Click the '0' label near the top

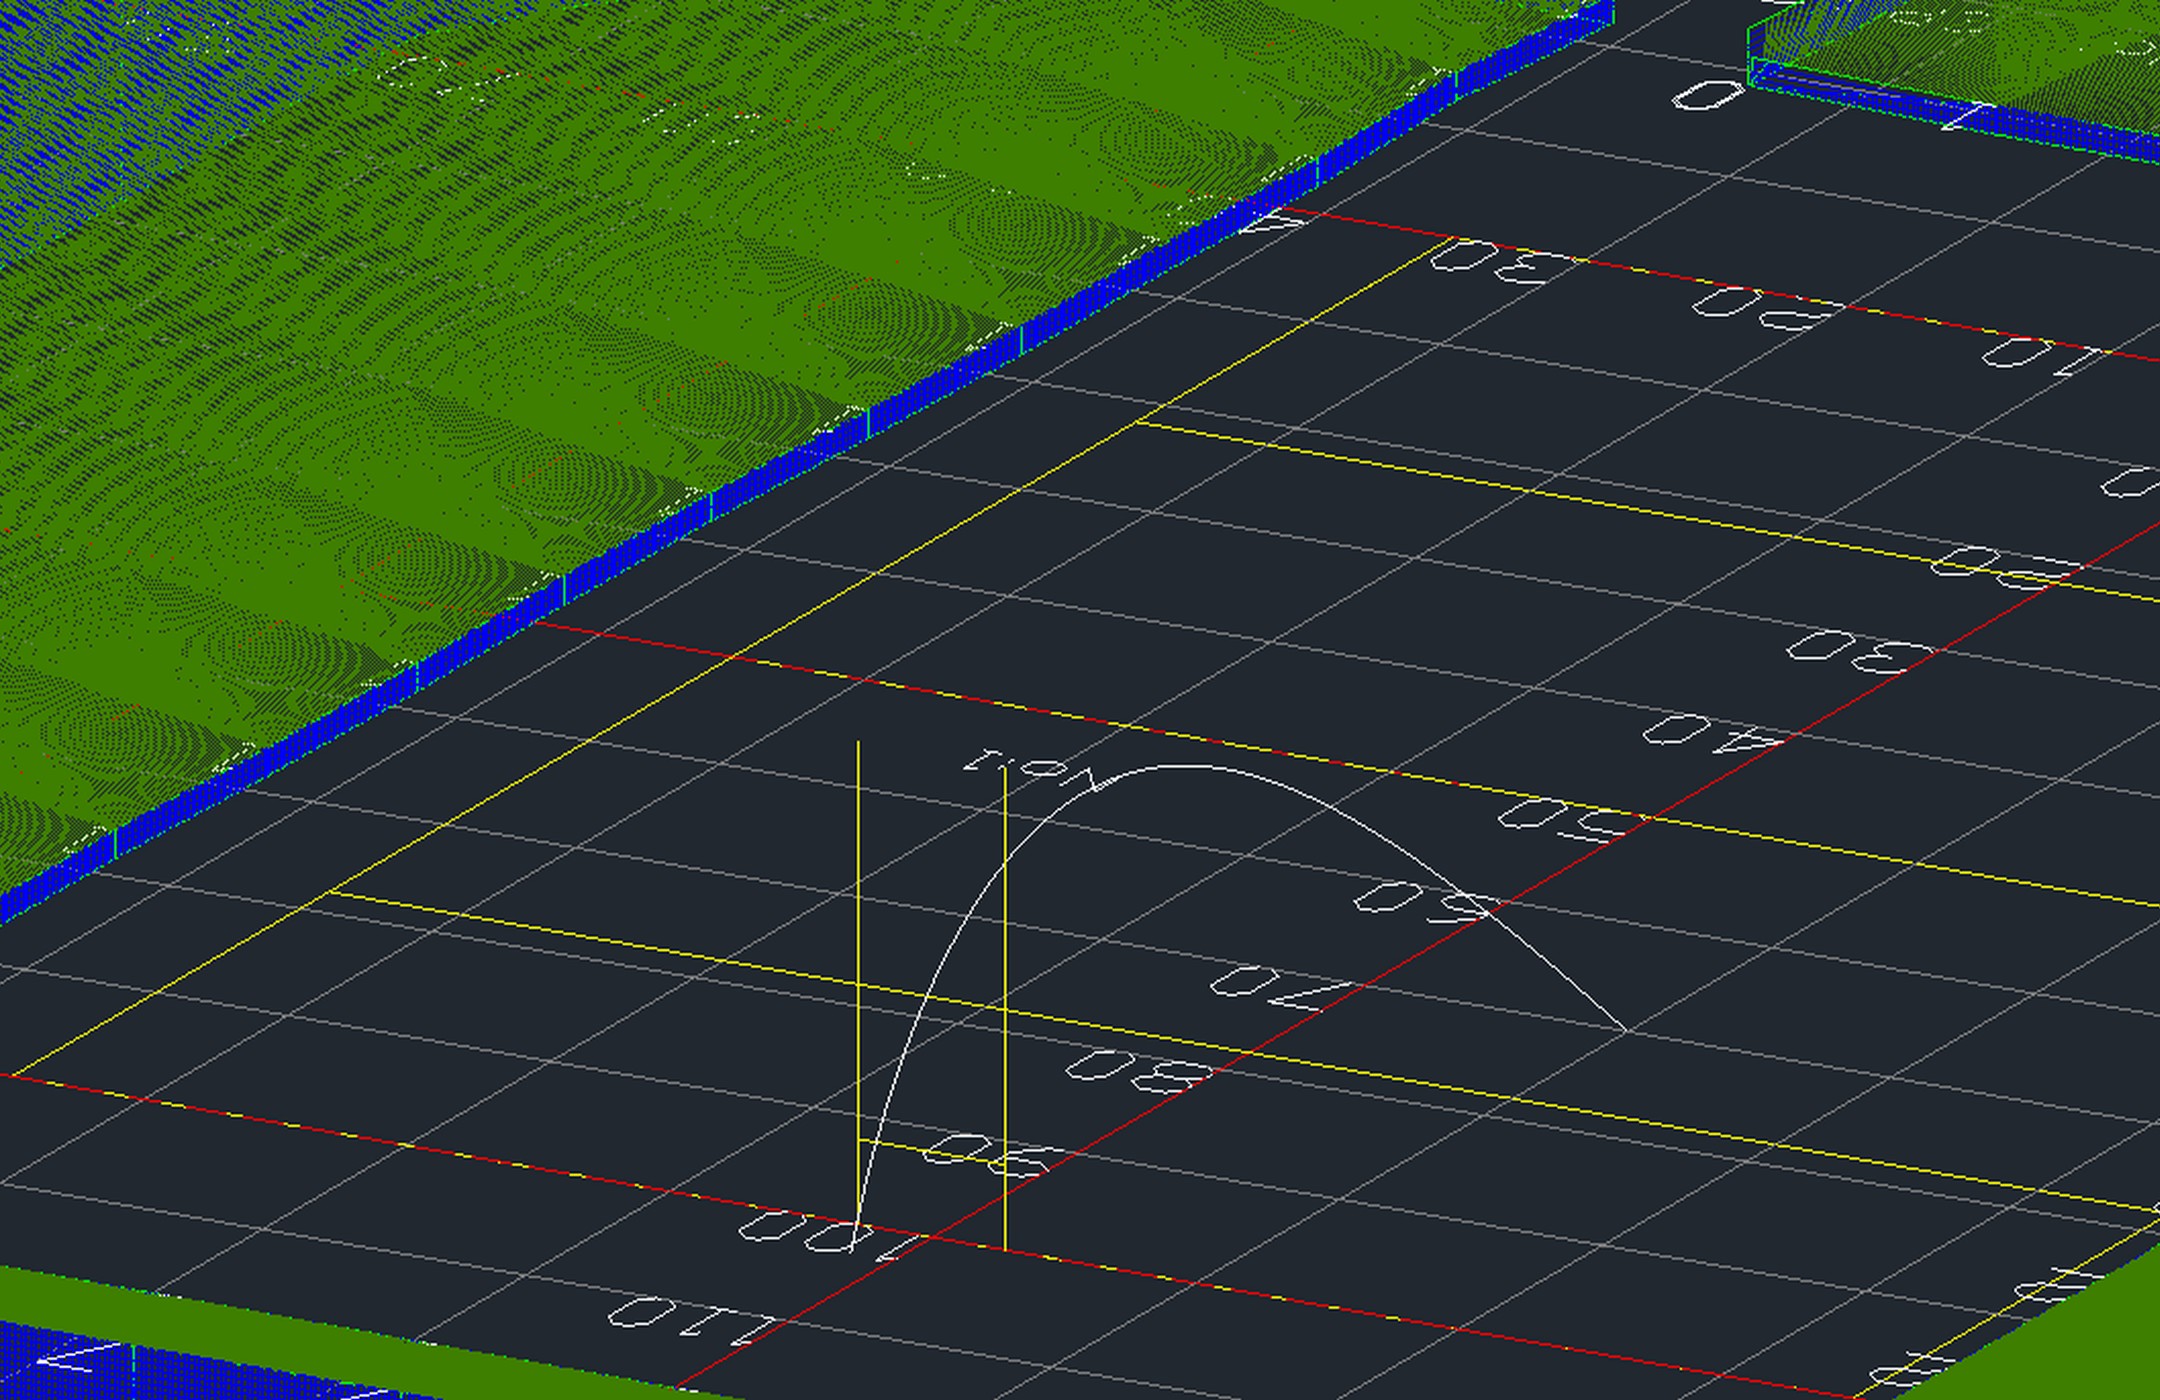point(1708,97)
